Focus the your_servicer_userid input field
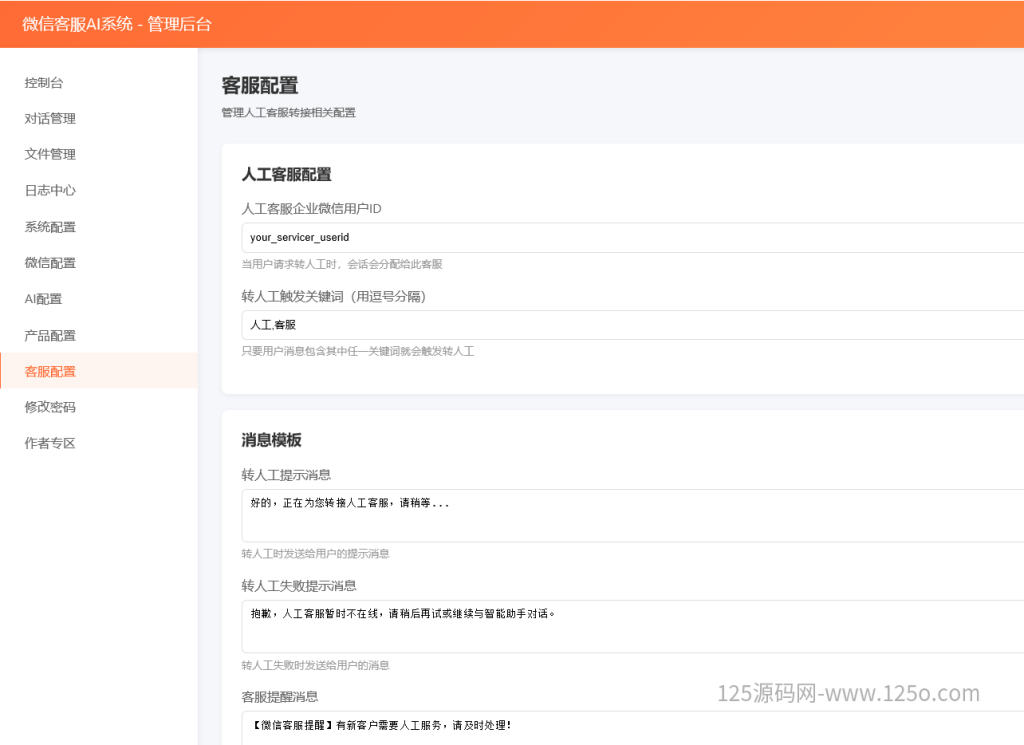This screenshot has width=1024, height=745. (632, 237)
